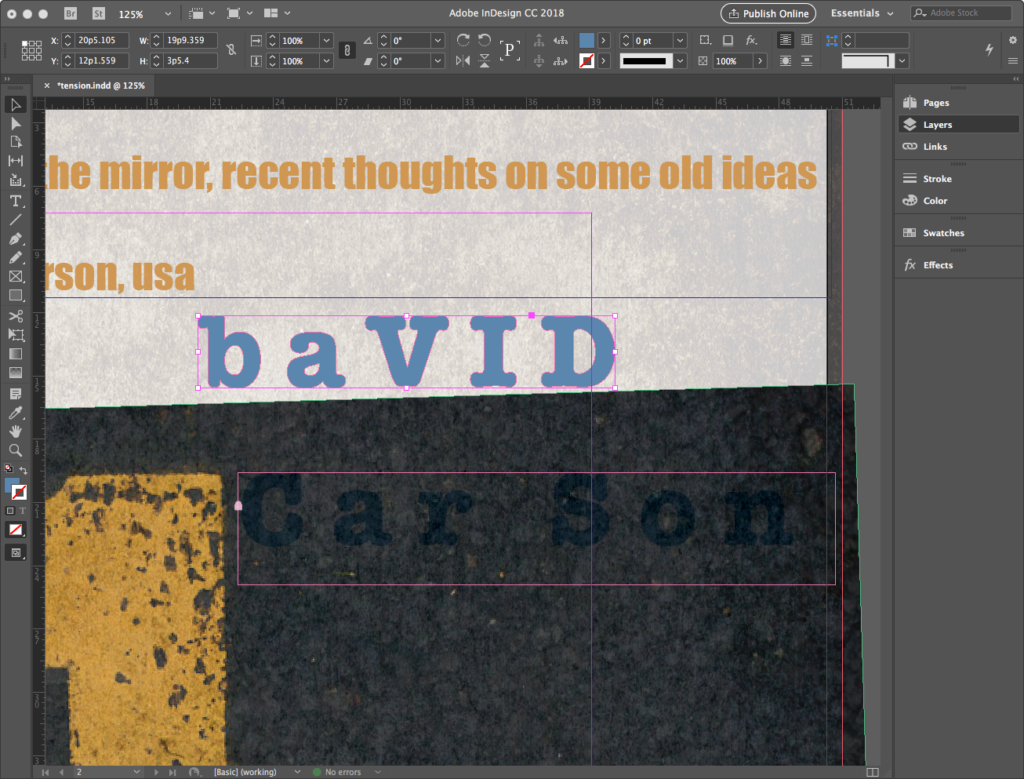Toggle constrain proportions for scaling
The image size is (1024, 779).
[x=347, y=50]
